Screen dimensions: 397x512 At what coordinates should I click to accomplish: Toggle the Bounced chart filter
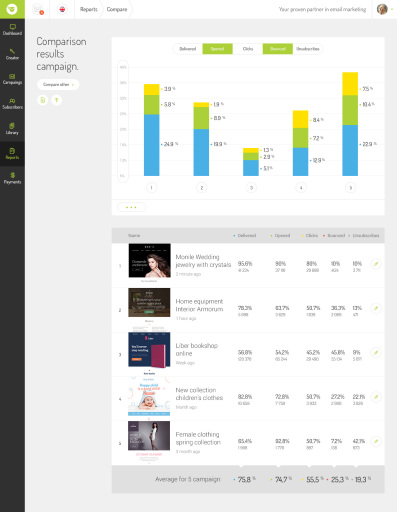click(278, 49)
